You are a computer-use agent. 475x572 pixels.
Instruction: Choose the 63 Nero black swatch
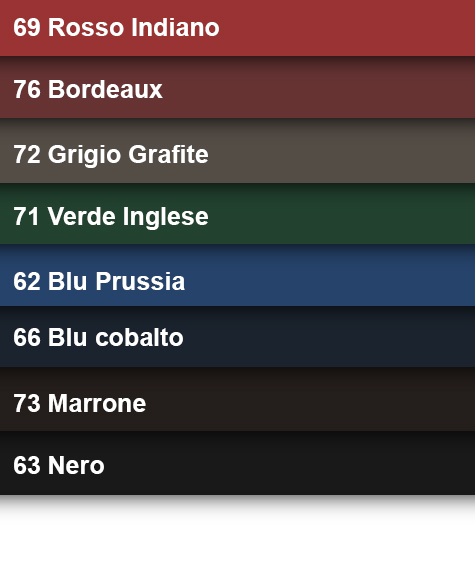click(x=238, y=463)
